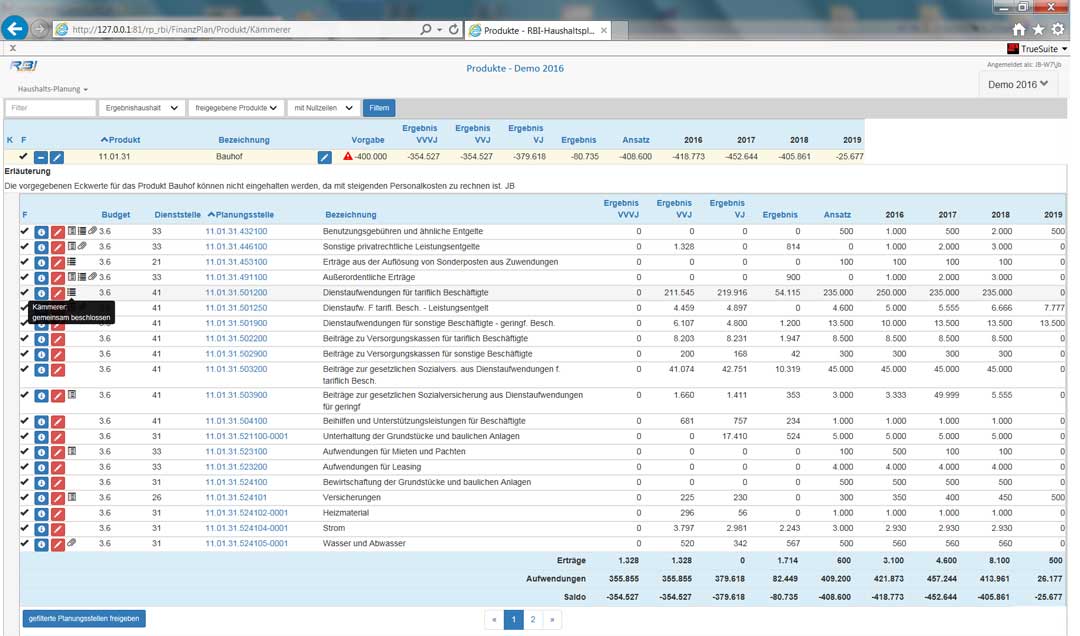
Task: Open paperclip attachment of row 11.01.31.432100
Action: click(x=92, y=231)
